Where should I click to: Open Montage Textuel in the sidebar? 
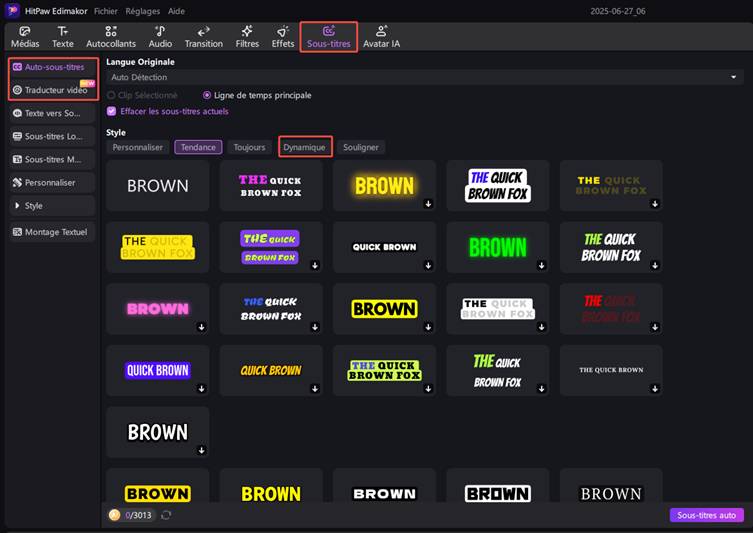[x=52, y=232]
